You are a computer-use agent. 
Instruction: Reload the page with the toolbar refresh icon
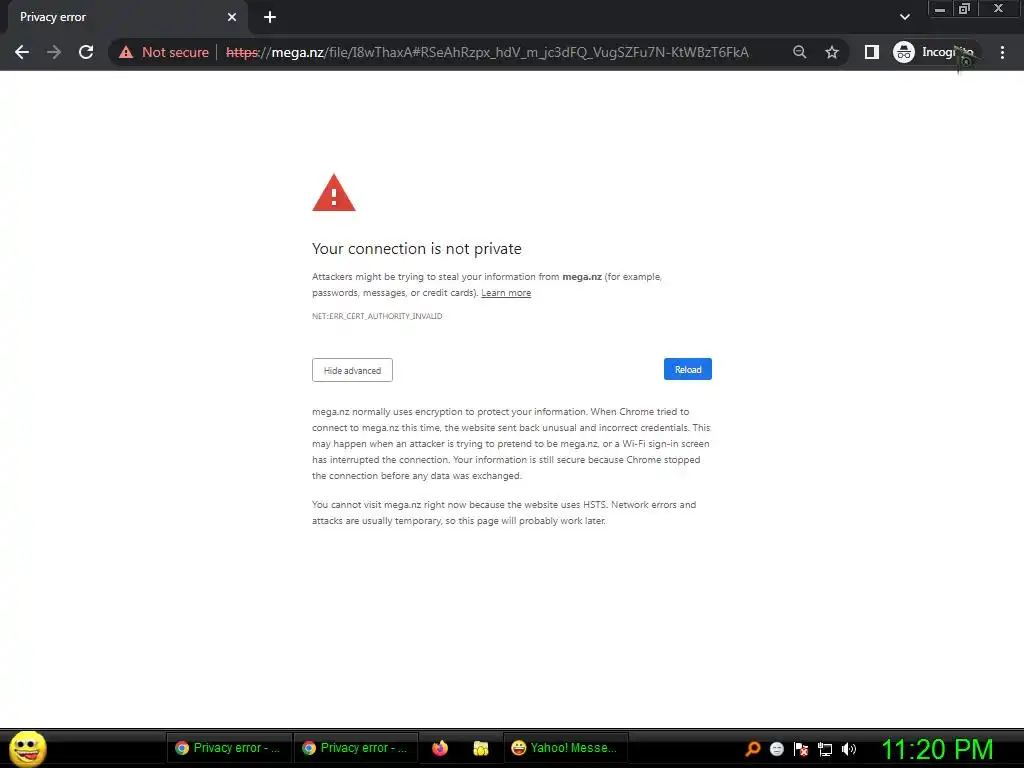86,52
